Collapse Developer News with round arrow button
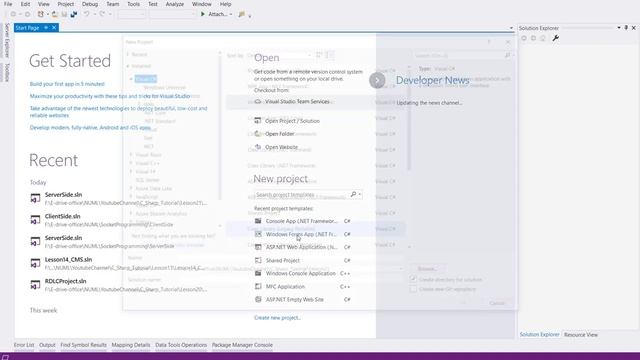The height and width of the screenshot is (360, 640). (377, 80)
